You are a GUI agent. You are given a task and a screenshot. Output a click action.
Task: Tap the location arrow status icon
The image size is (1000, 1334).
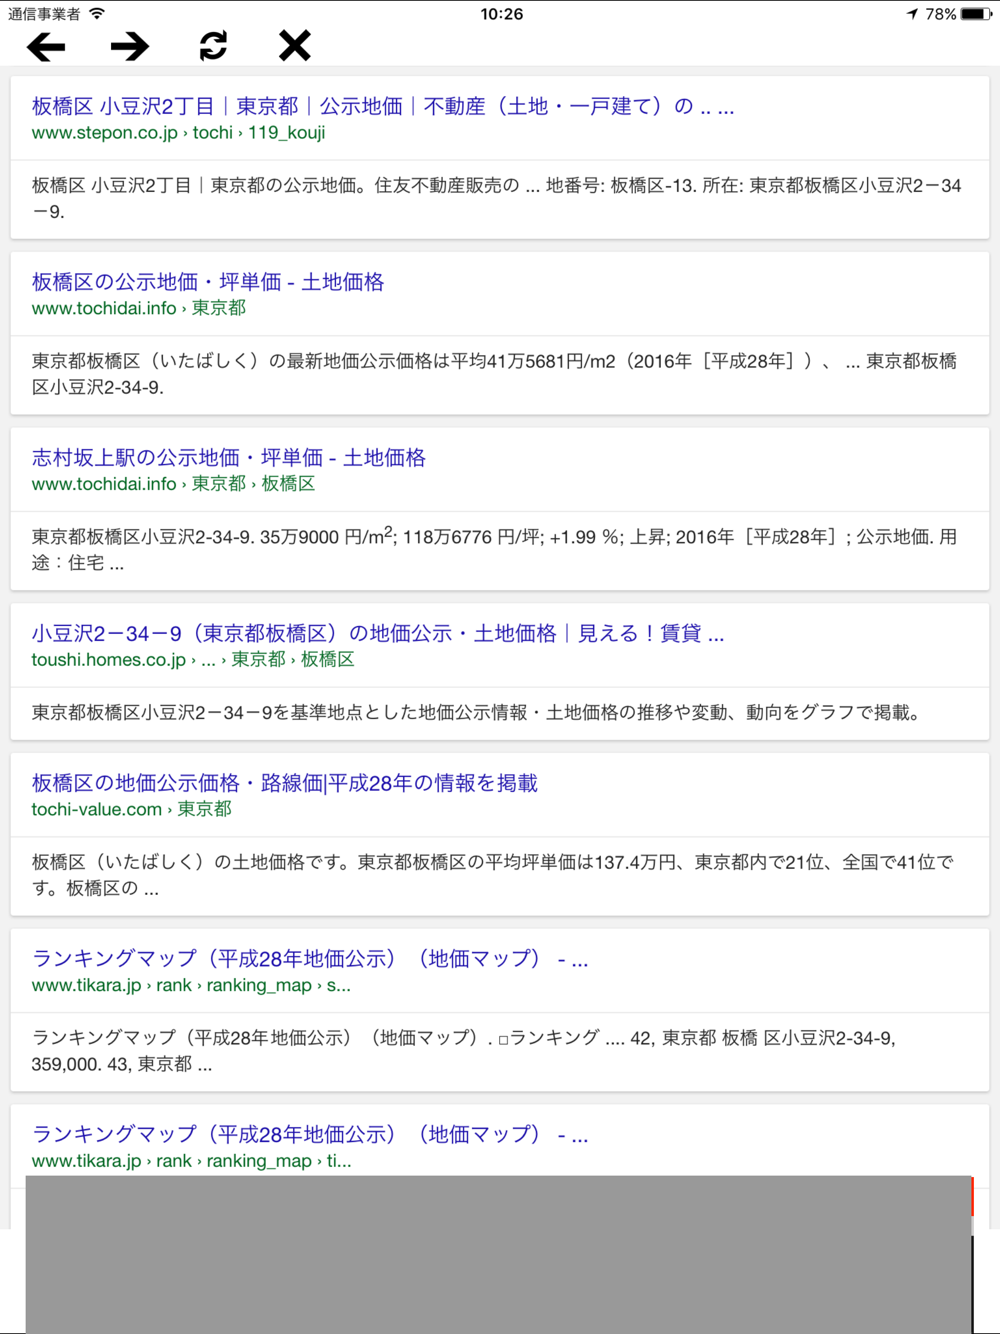tap(912, 14)
